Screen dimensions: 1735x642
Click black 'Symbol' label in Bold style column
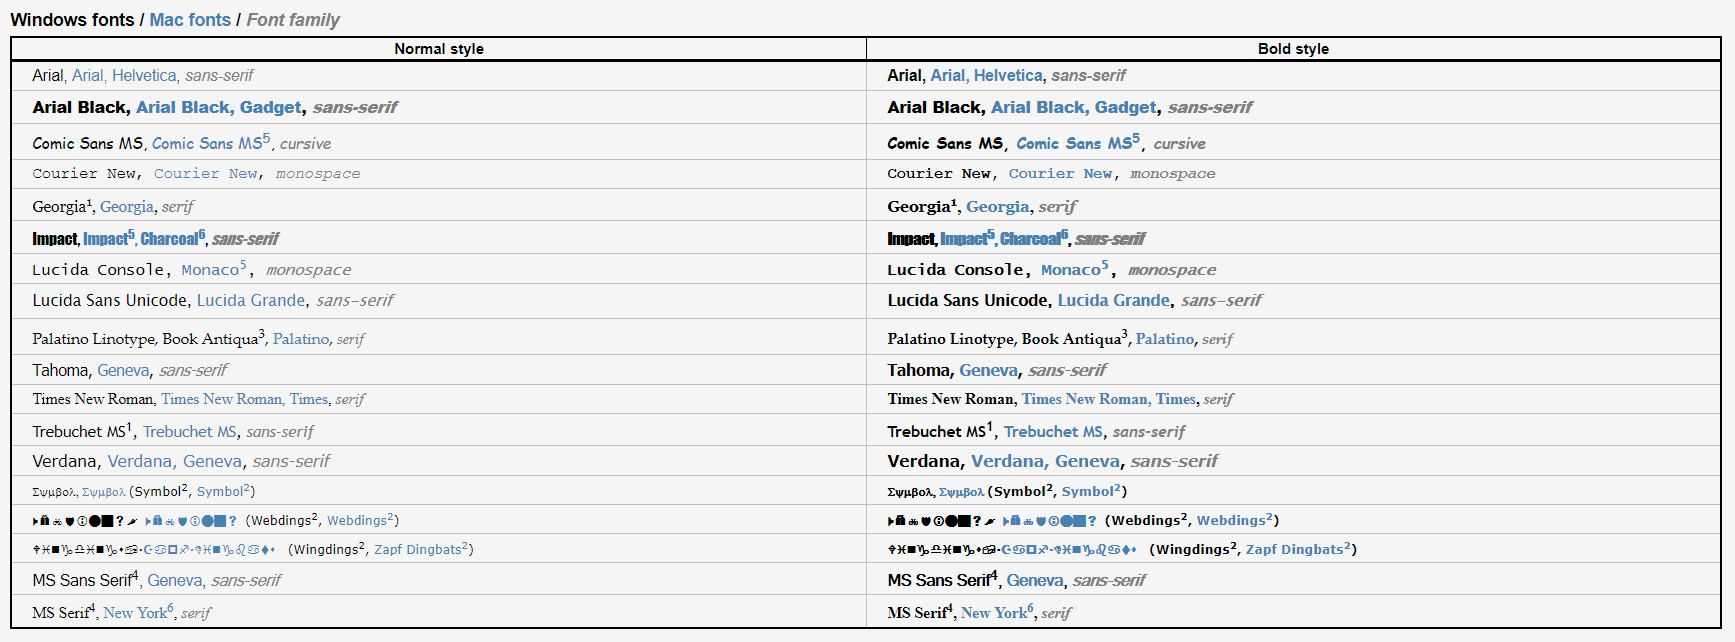click(1020, 492)
